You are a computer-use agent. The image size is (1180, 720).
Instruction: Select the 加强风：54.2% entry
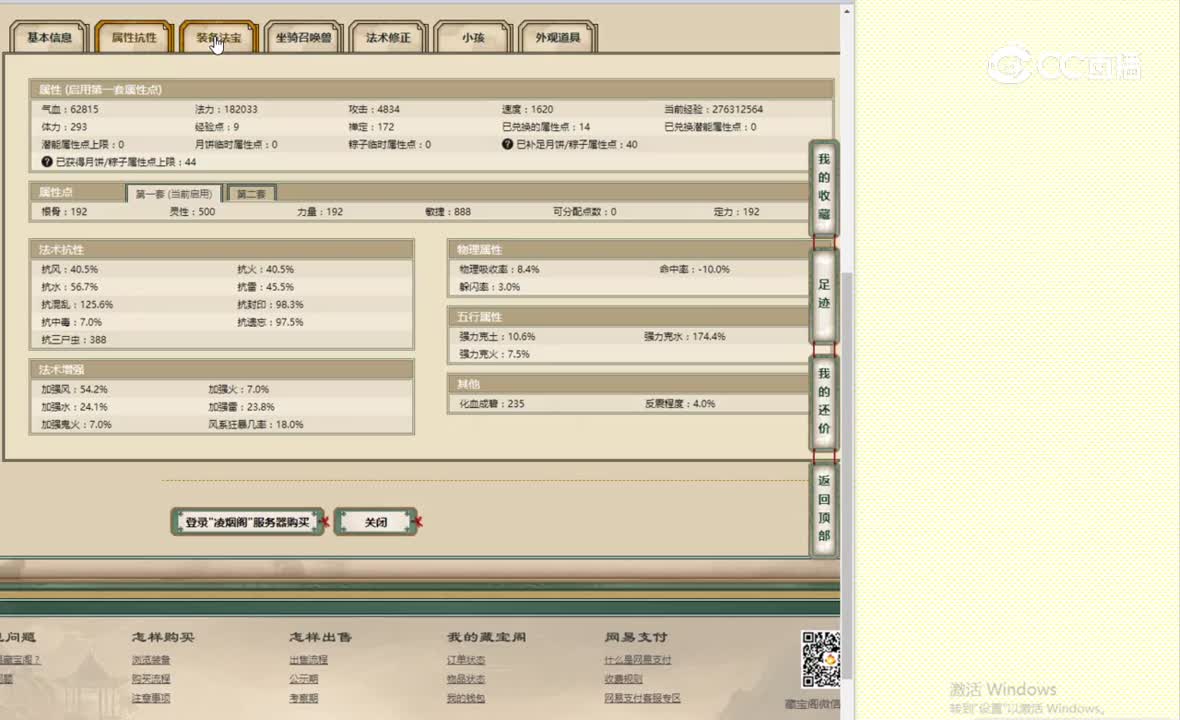(75, 389)
